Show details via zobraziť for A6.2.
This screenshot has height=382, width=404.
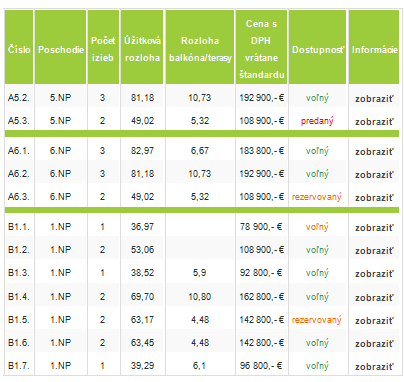tap(374, 175)
